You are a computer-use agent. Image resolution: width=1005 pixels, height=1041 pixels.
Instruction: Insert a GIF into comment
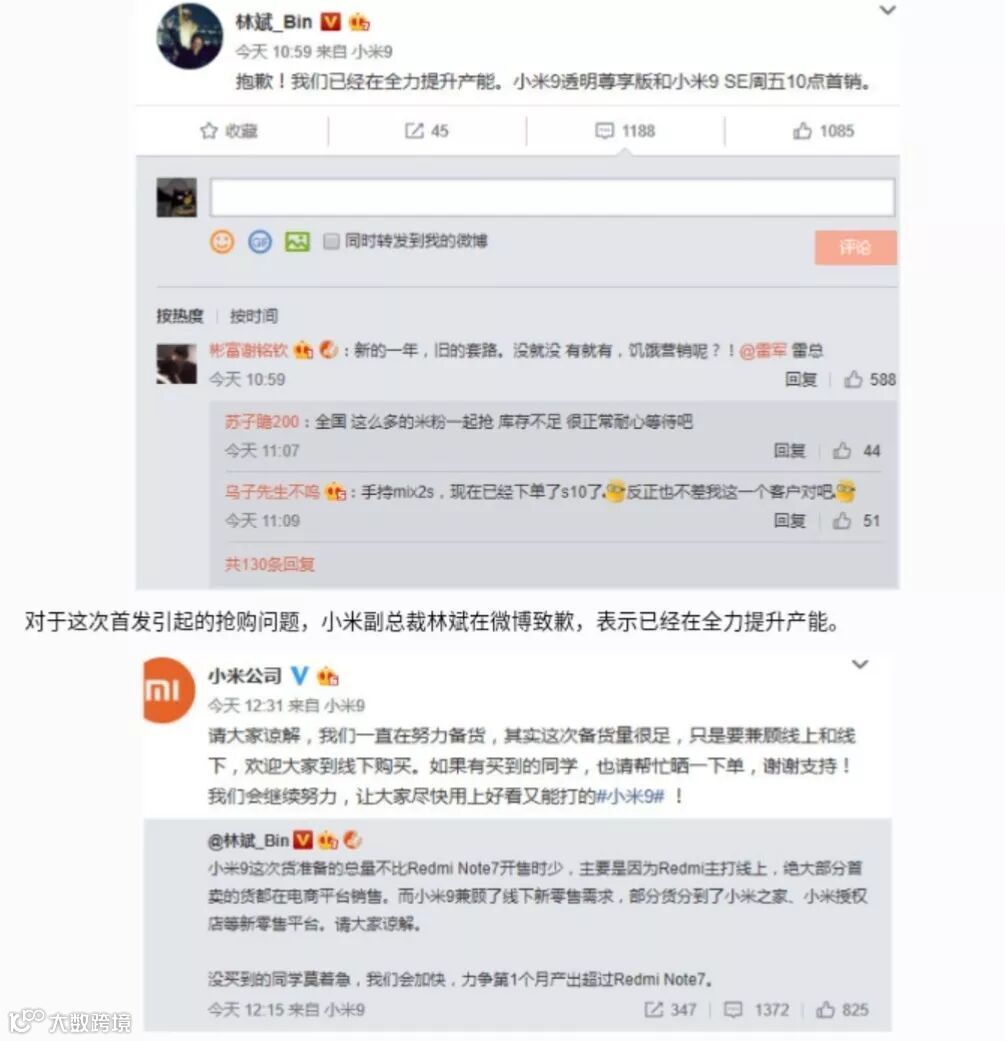pos(260,241)
